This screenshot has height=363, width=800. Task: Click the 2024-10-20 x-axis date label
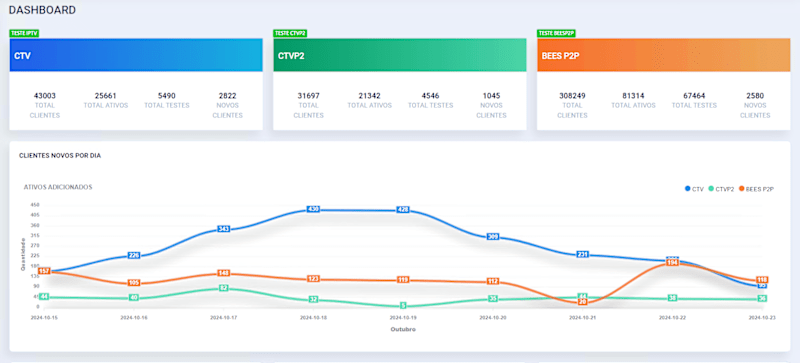click(493, 317)
